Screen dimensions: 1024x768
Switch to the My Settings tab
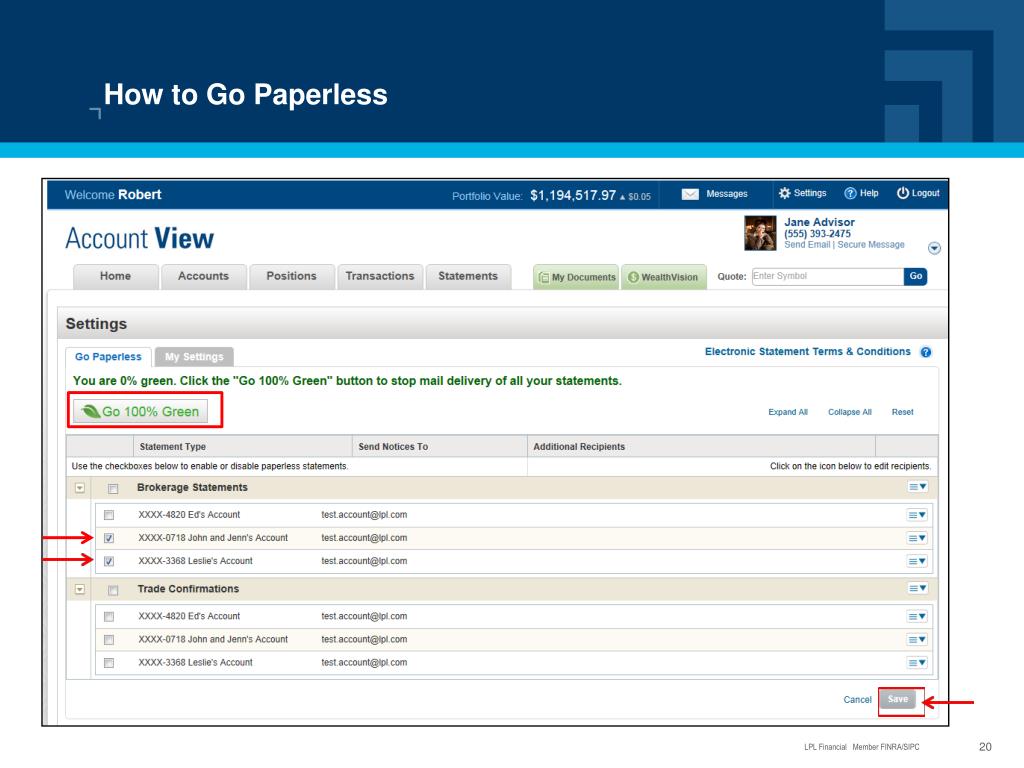[x=194, y=357]
